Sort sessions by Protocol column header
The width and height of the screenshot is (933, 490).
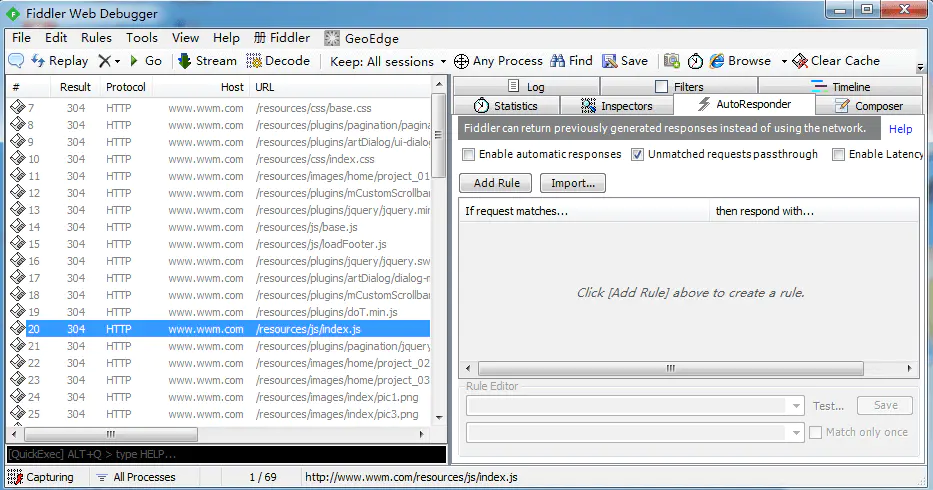126,87
